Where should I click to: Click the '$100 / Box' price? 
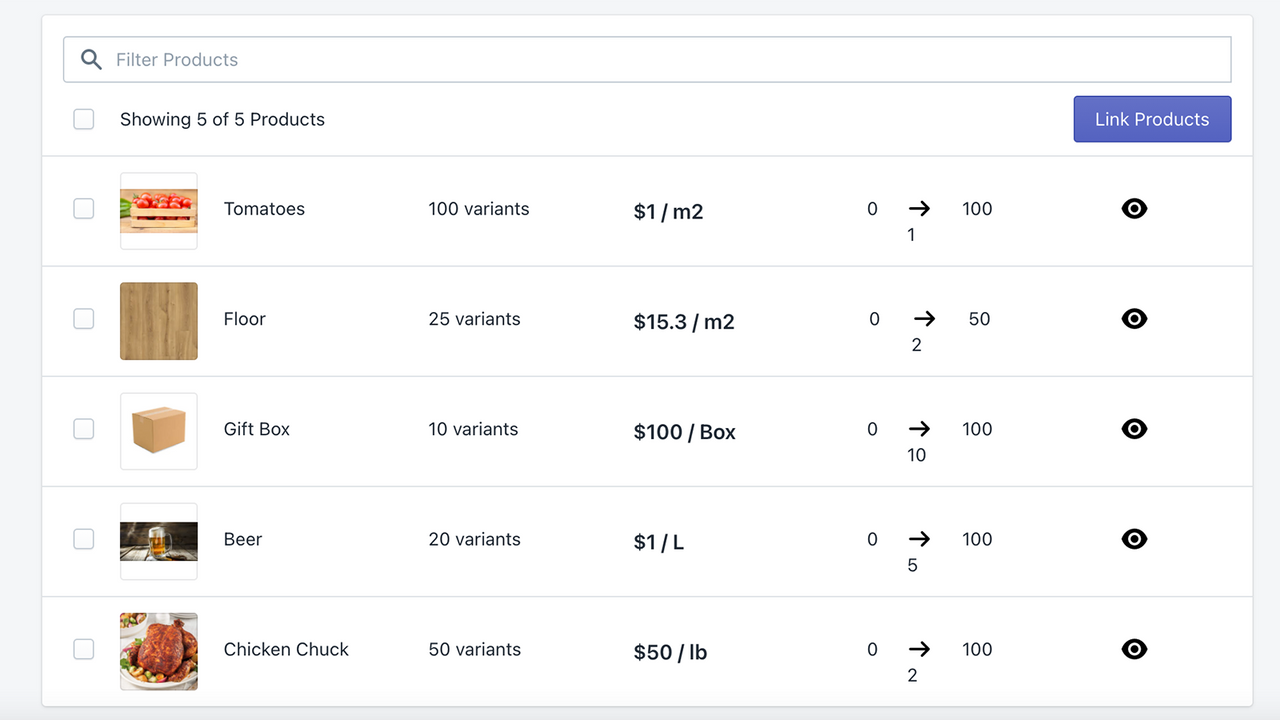(685, 432)
